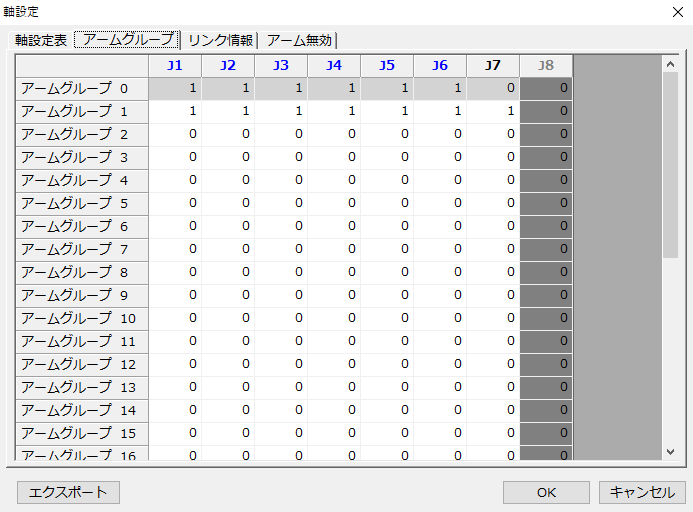Click the J5 cell of アームグループ 14
Screen dimensions: 693x512
[x=387, y=410]
